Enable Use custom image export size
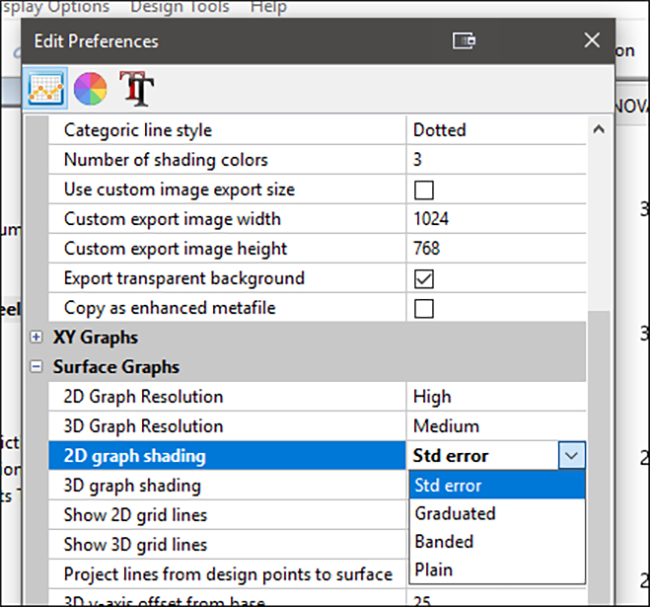The height and width of the screenshot is (607, 650). tap(424, 190)
